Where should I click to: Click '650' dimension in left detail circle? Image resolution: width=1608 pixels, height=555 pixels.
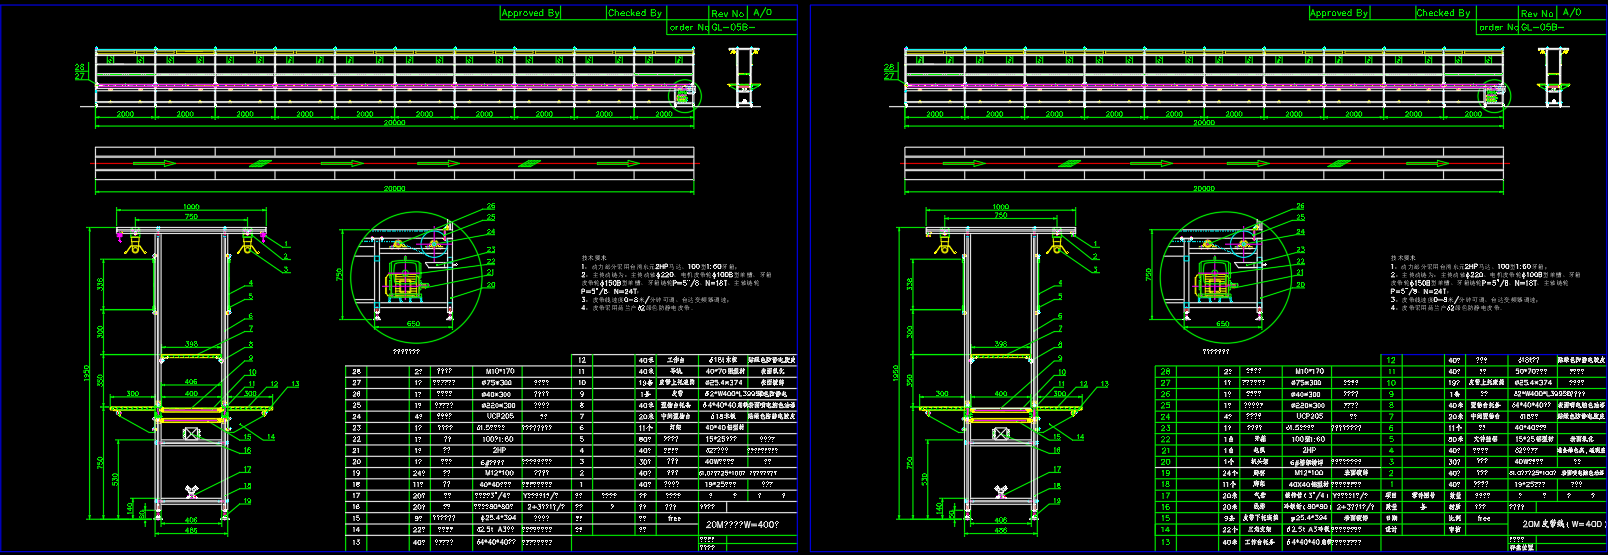pos(413,324)
